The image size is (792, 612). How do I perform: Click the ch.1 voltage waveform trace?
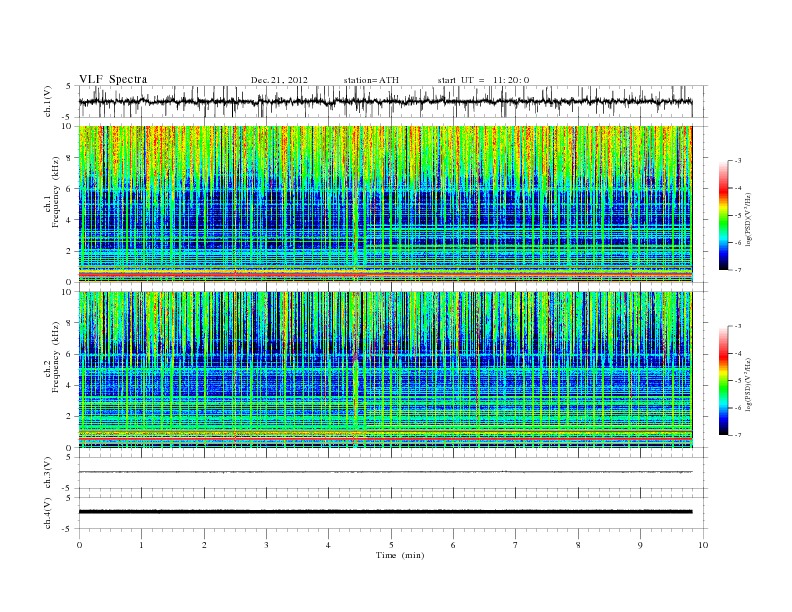385,101
